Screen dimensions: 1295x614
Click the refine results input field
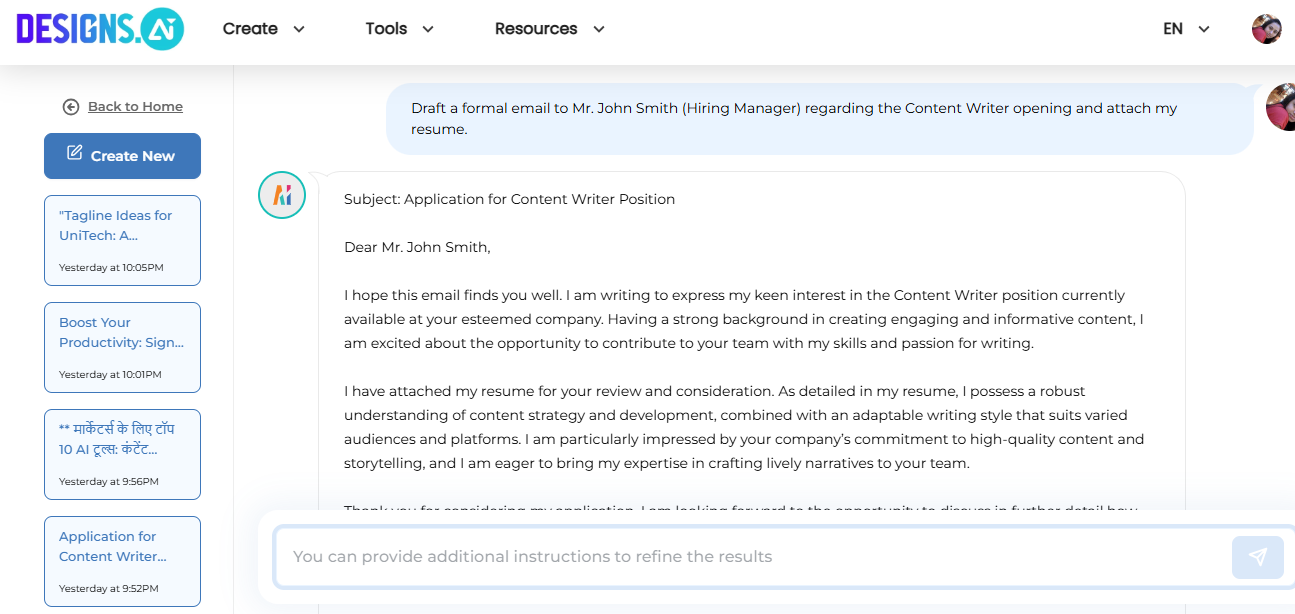tap(700, 557)
